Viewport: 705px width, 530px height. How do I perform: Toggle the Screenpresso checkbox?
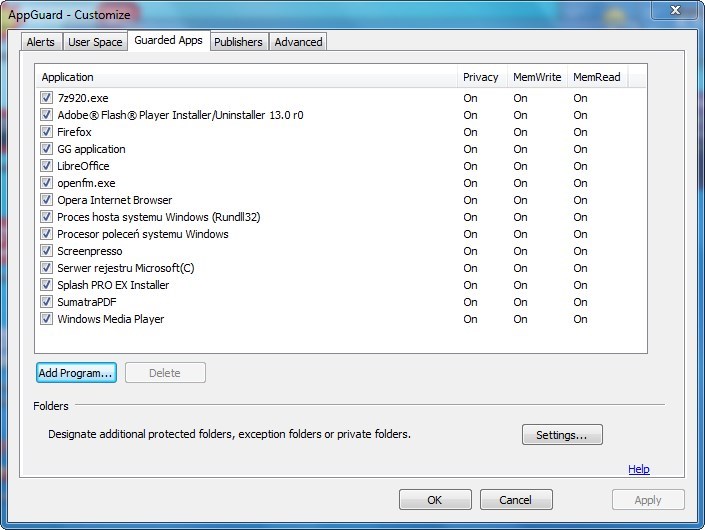click(46, 250)
